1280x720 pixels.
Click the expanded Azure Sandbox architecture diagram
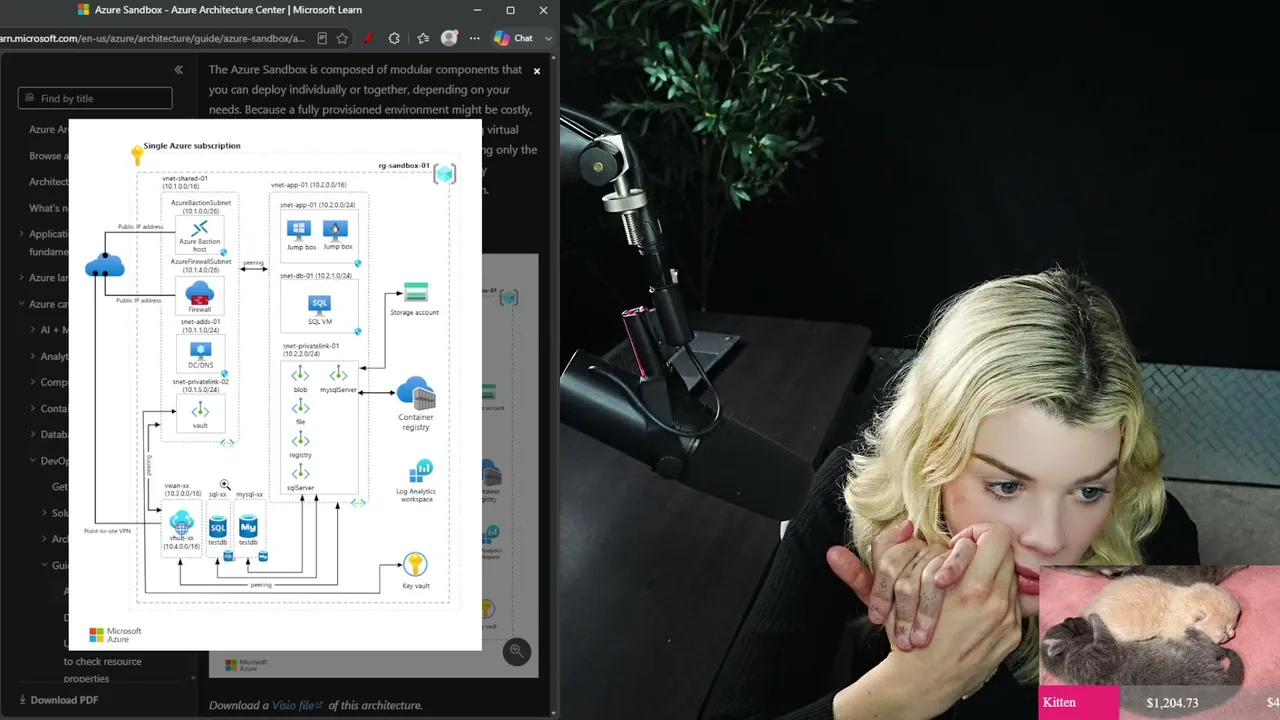click(275, 385)
